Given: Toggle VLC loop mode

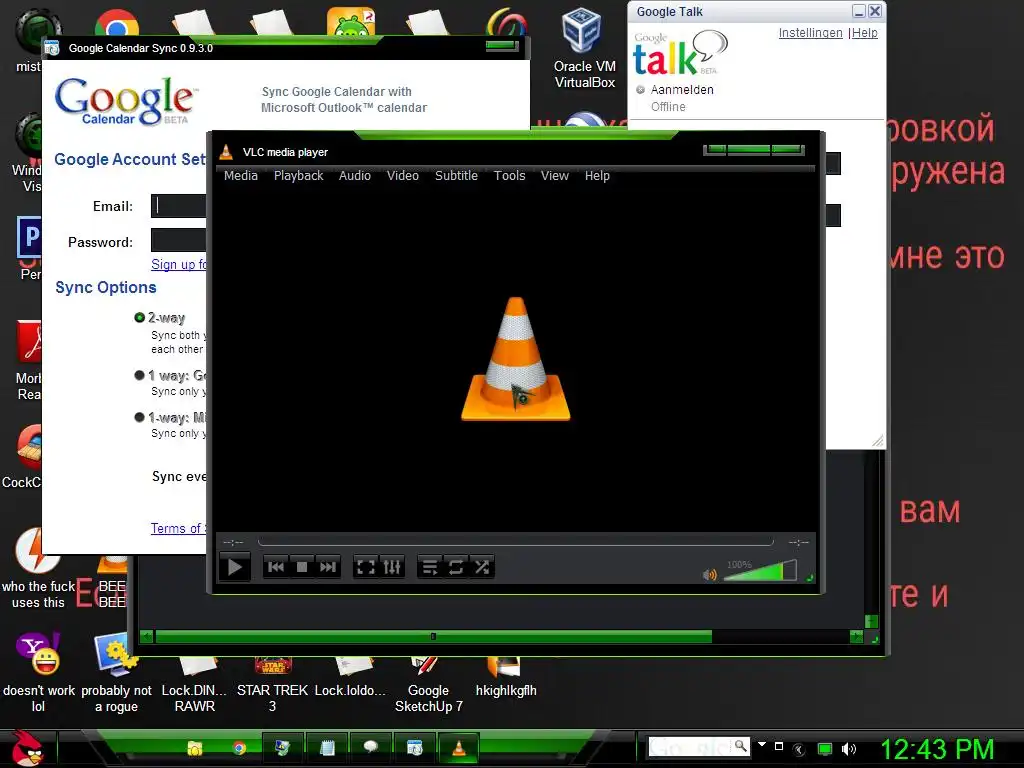Looking at the screenshot, I should click(x=456, y=567).
